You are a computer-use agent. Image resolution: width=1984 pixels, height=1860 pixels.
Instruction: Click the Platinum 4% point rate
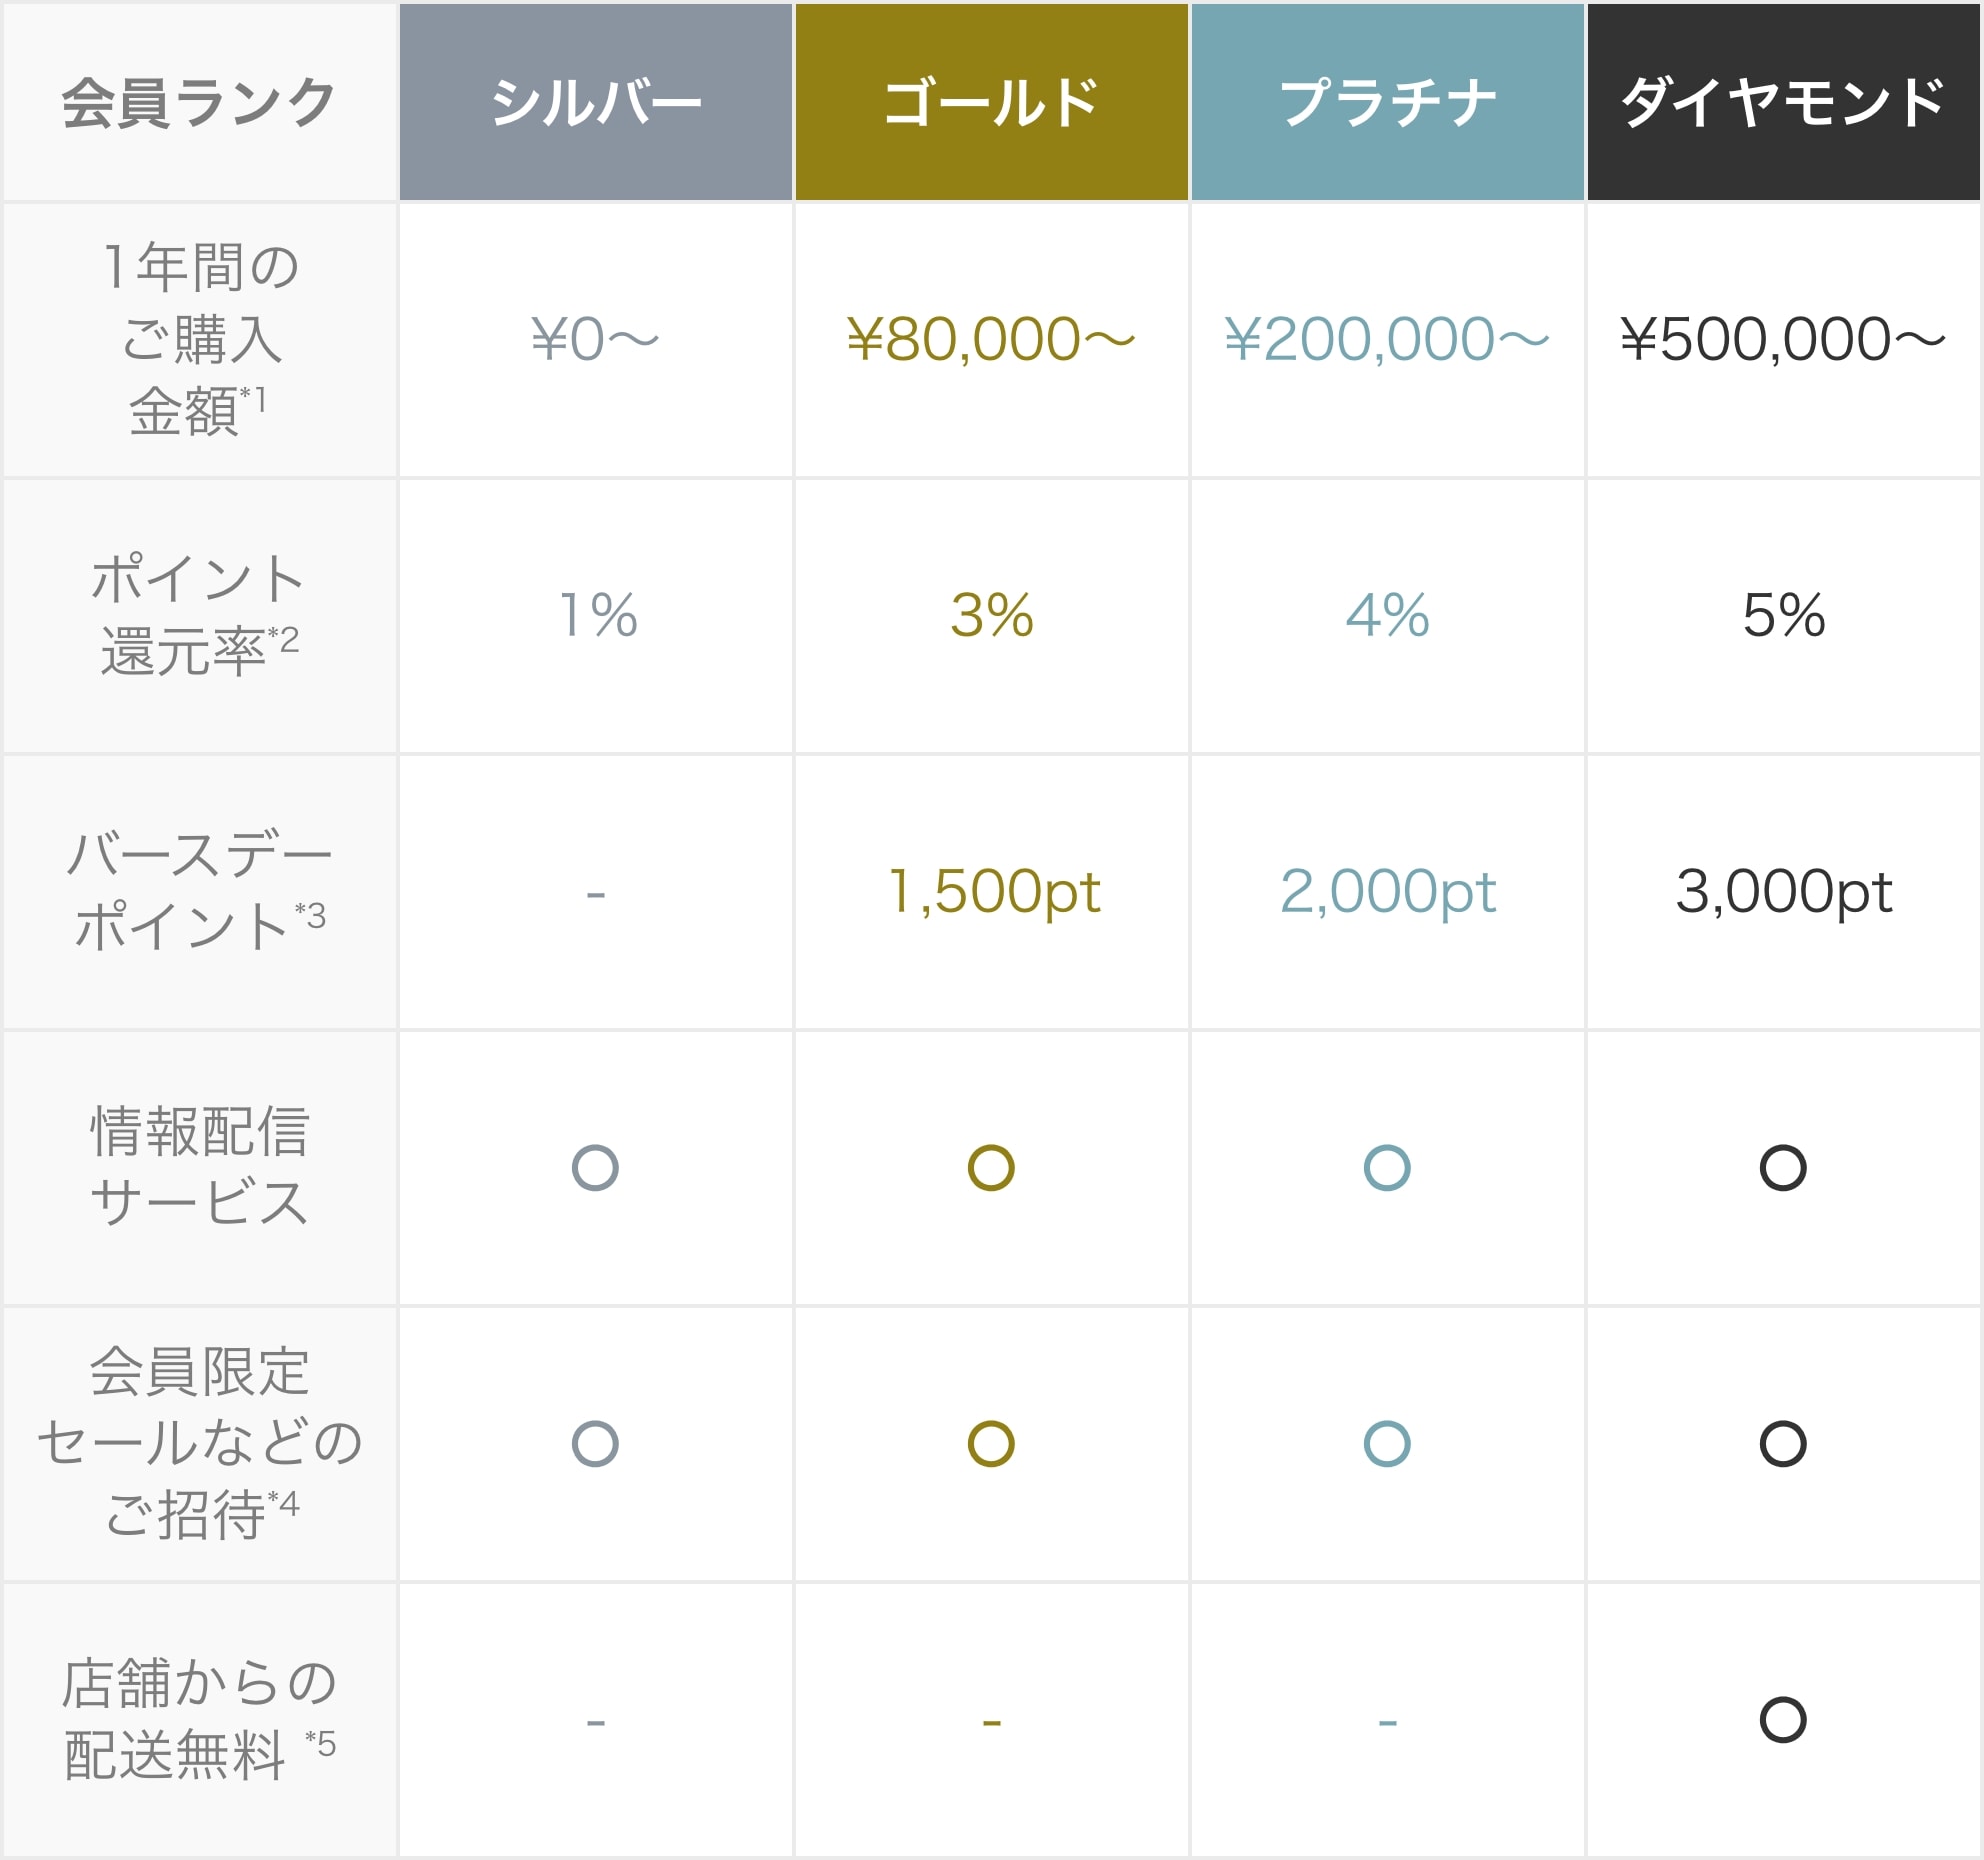click(1387, 614)
